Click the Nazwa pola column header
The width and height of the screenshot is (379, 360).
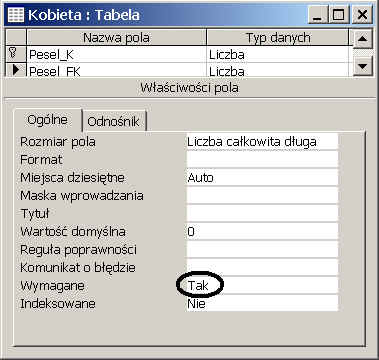pyautogui.click(x=116, y=38)
